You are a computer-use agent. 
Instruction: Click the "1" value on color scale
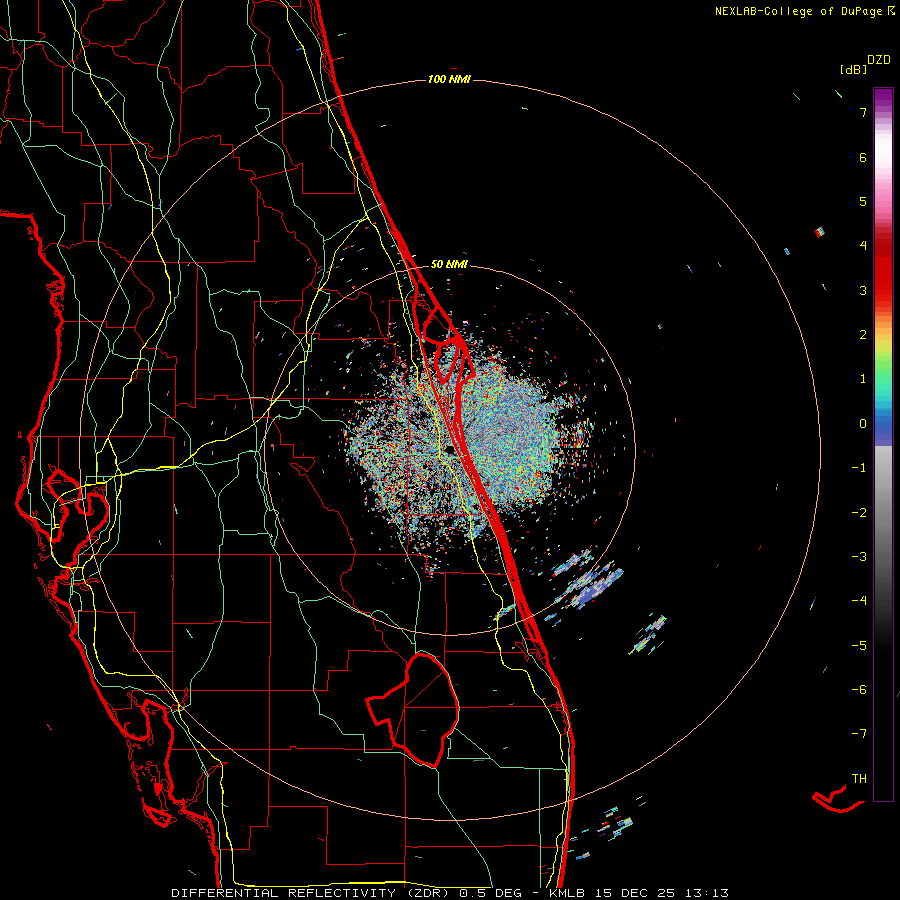(863, 379)
